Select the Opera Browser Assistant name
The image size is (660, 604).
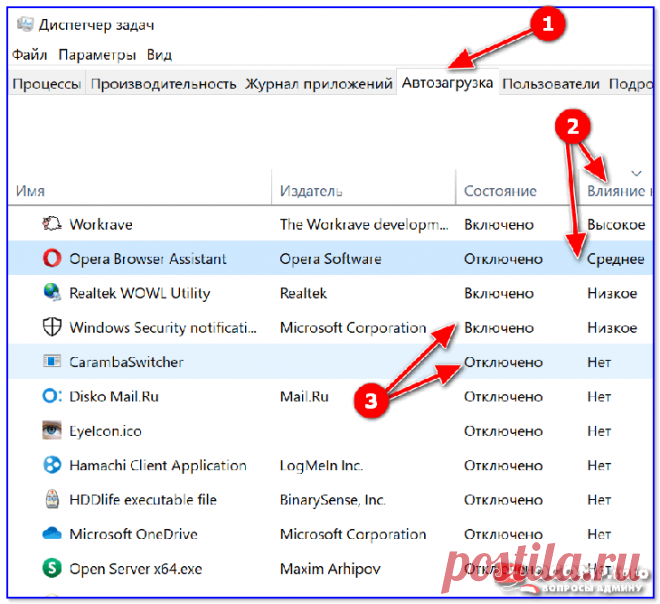point(148,258)
